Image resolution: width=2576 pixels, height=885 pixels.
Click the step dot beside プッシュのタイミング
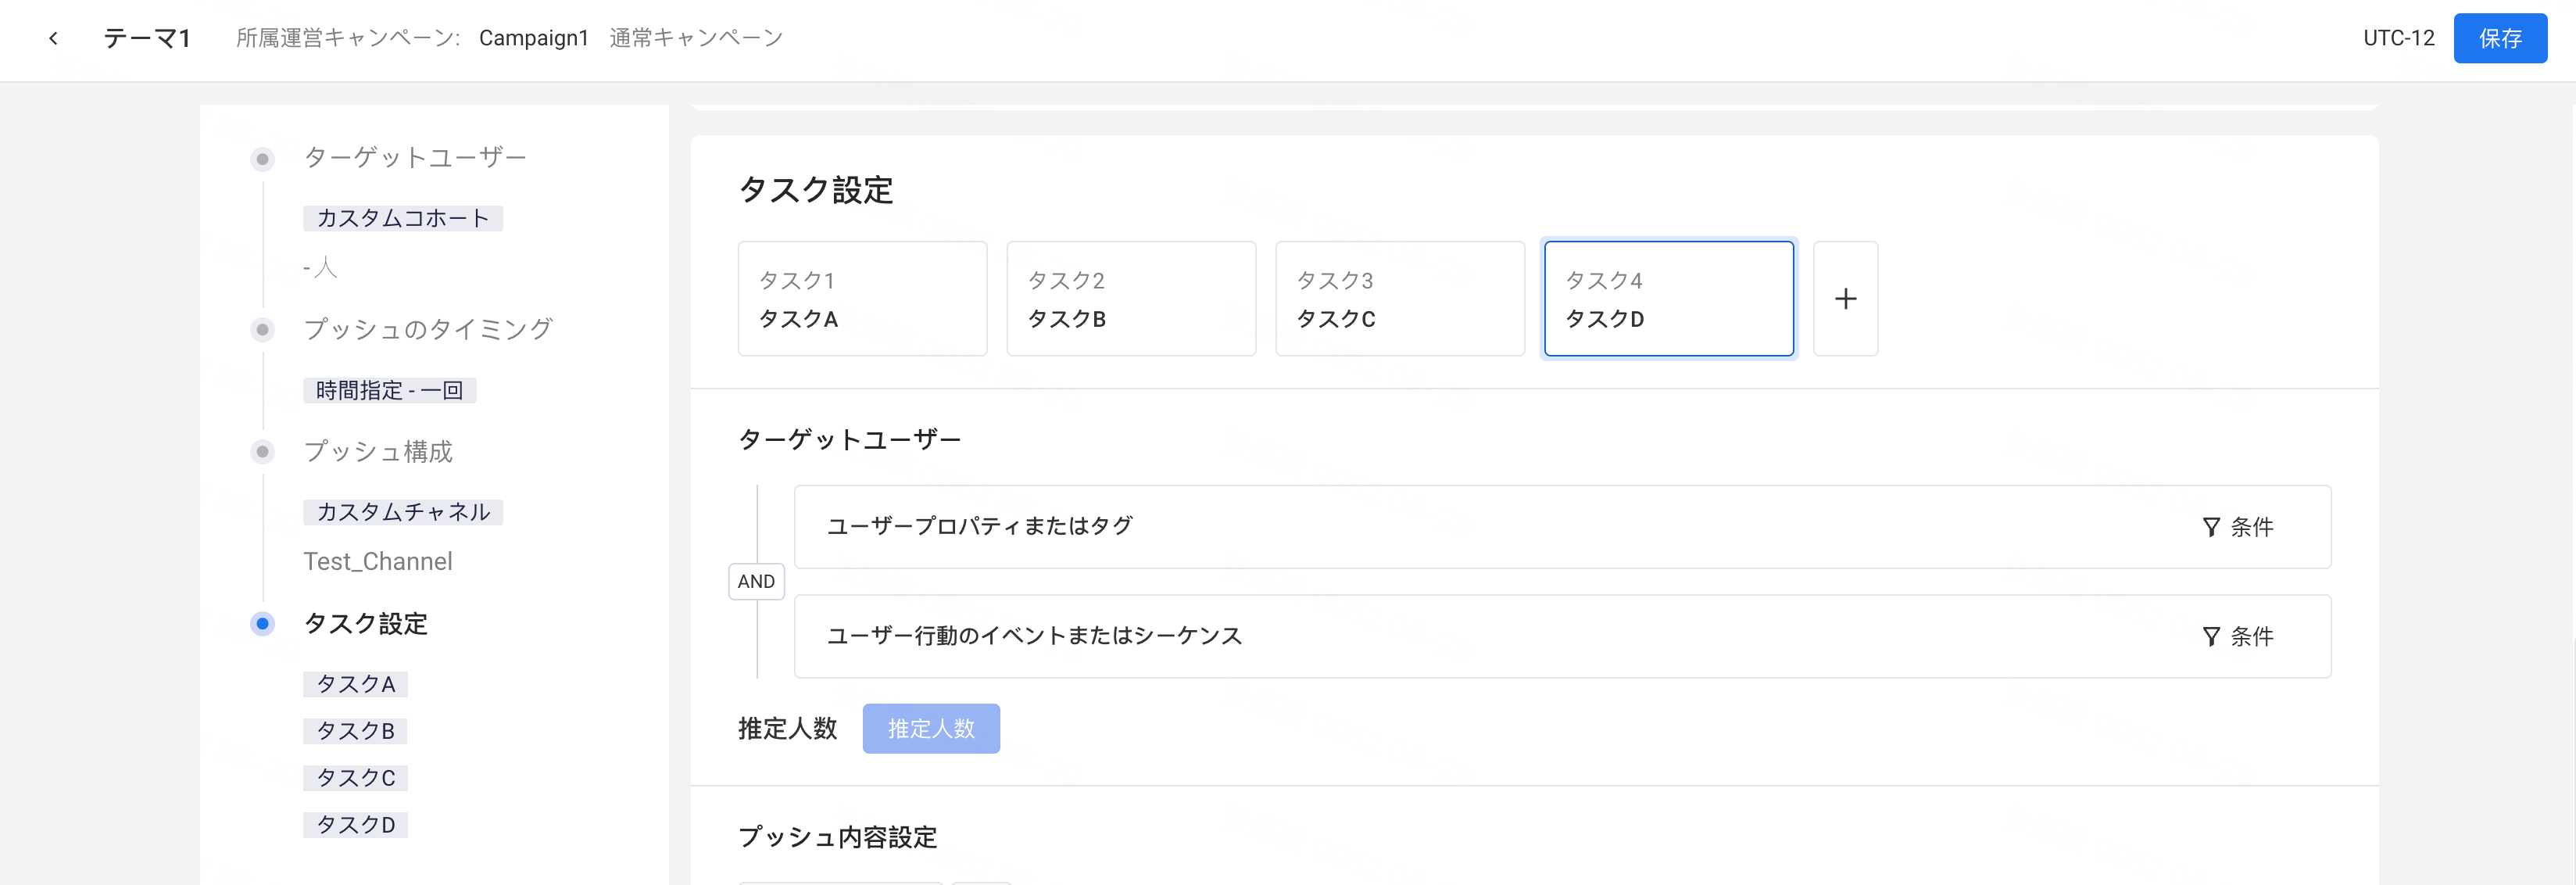(x=262, y=329)
